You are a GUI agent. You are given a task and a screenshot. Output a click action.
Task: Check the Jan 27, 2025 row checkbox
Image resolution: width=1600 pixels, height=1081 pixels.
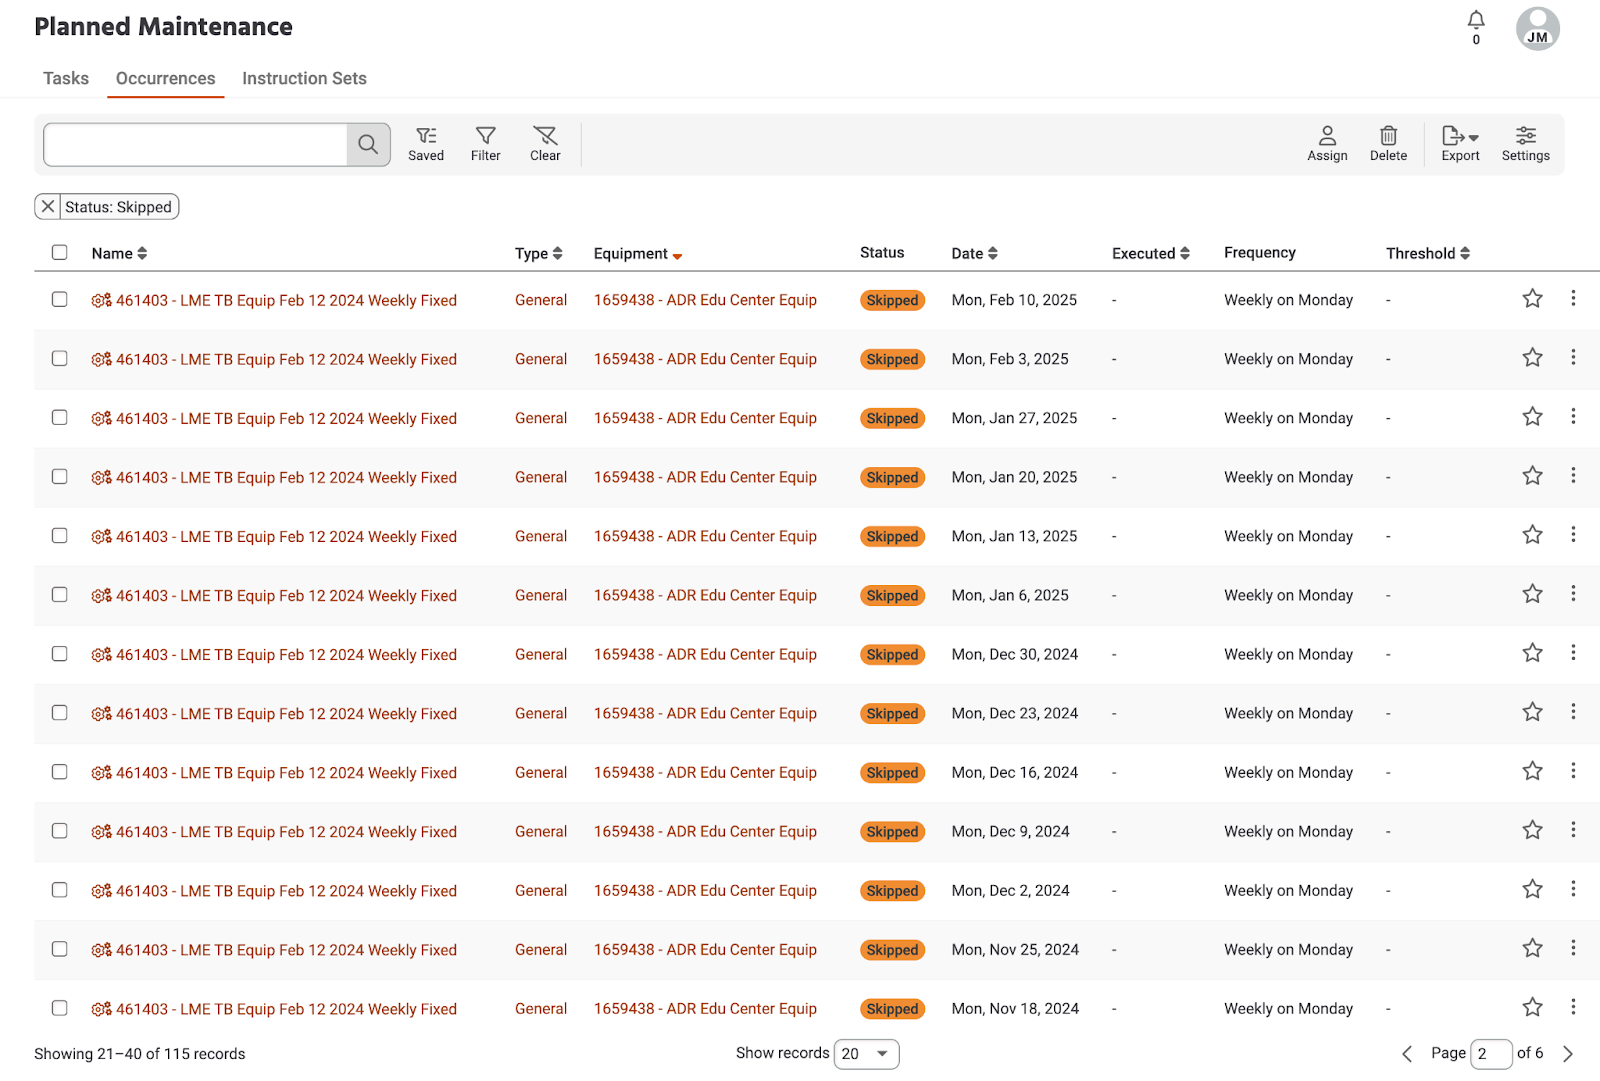60,417
